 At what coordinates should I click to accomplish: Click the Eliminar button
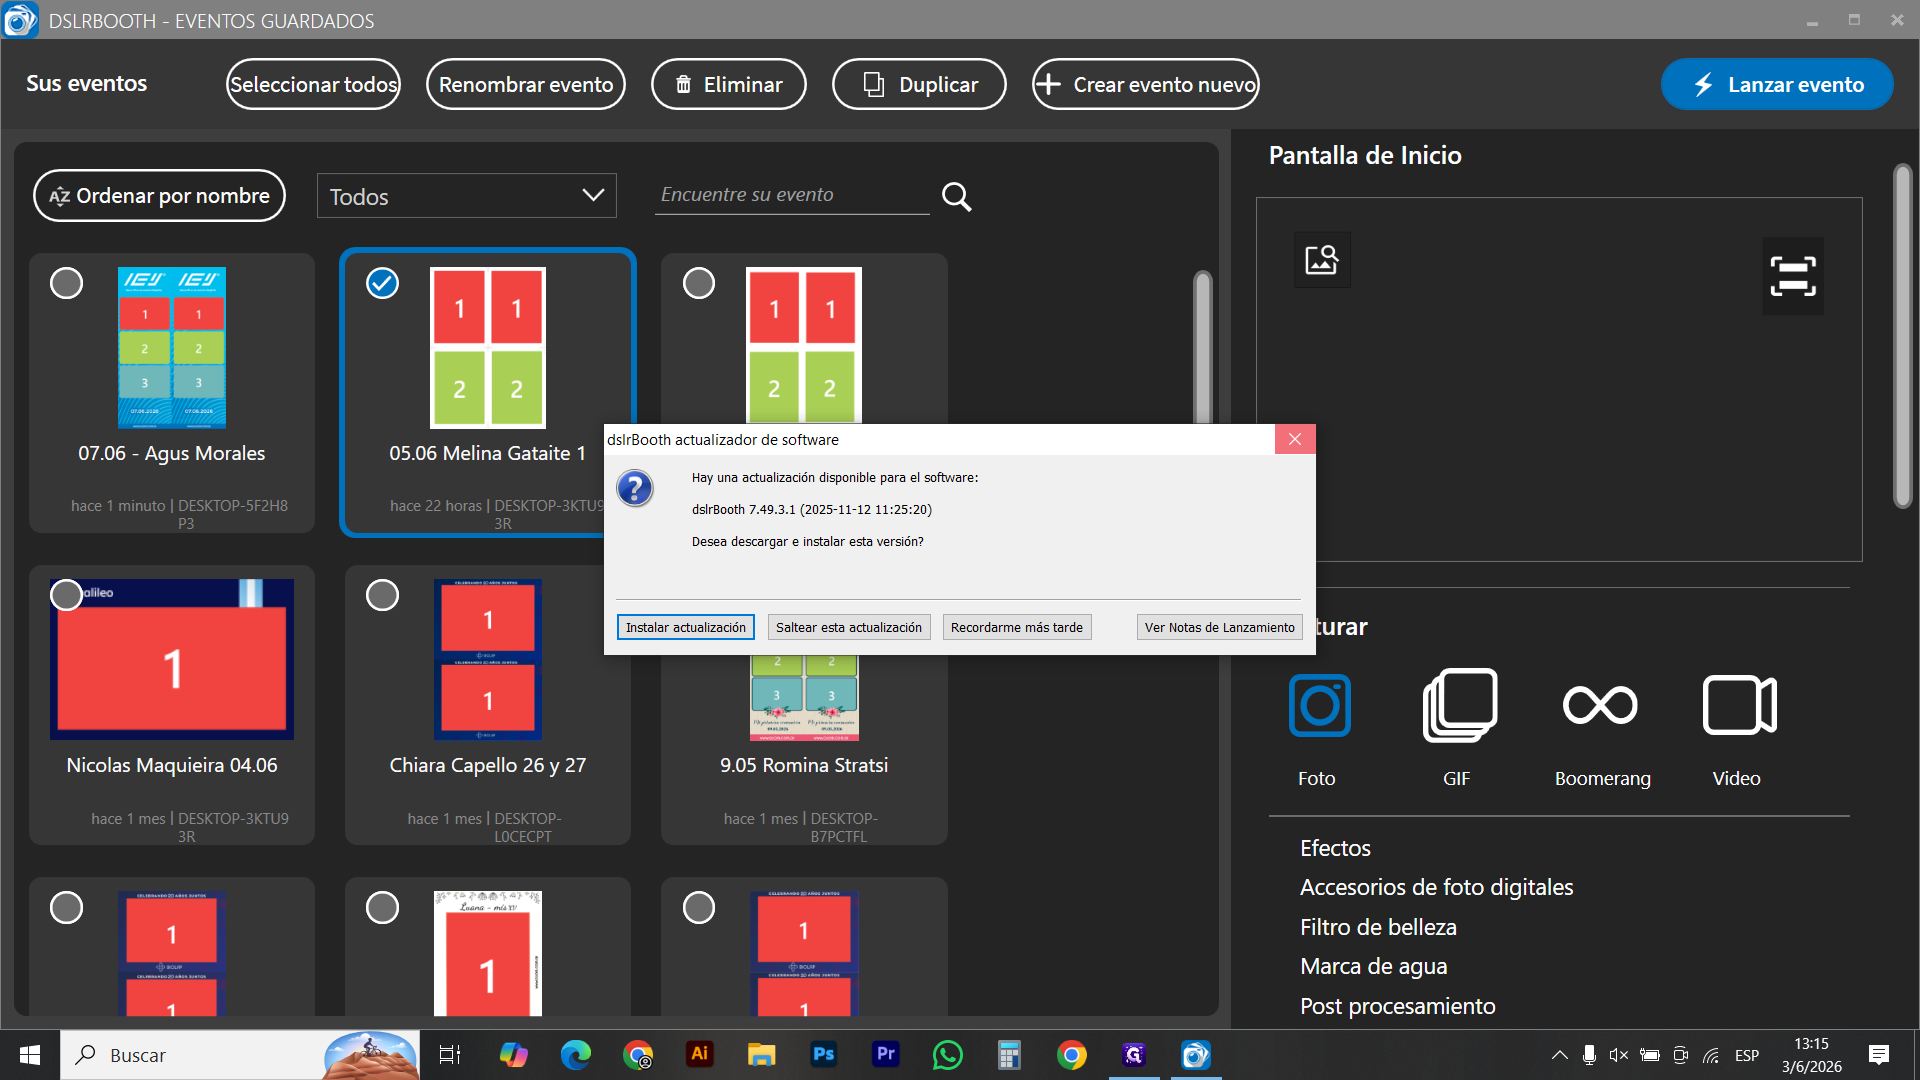click(x=729, y=84)
